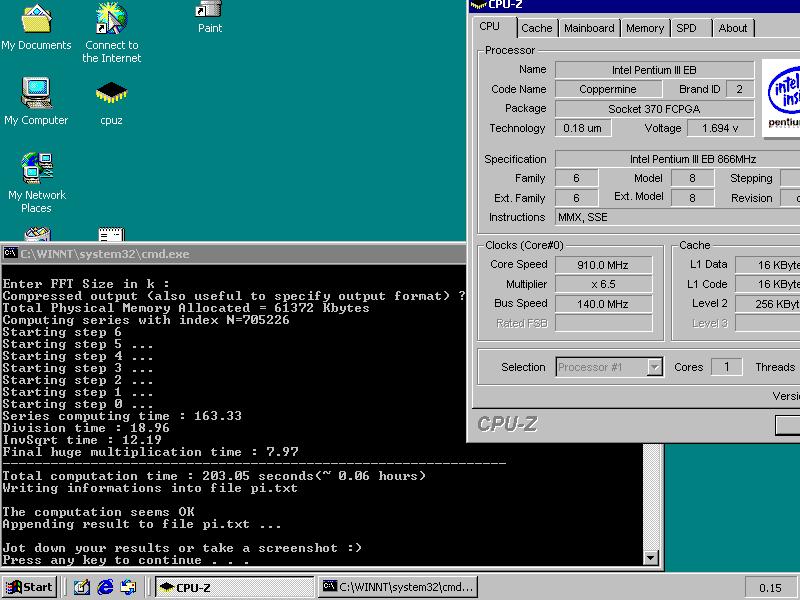Click the cmd.exe window title bar
Viewport: 800px width, 600px height.
[233, 254]
